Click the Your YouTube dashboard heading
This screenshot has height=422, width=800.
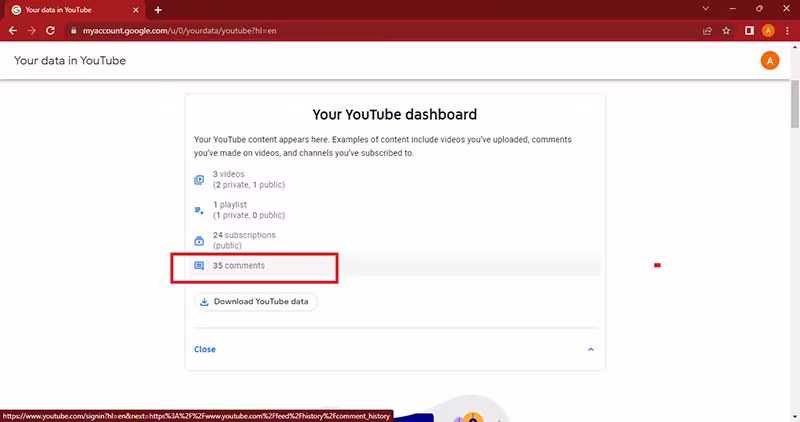click(394, 114)
